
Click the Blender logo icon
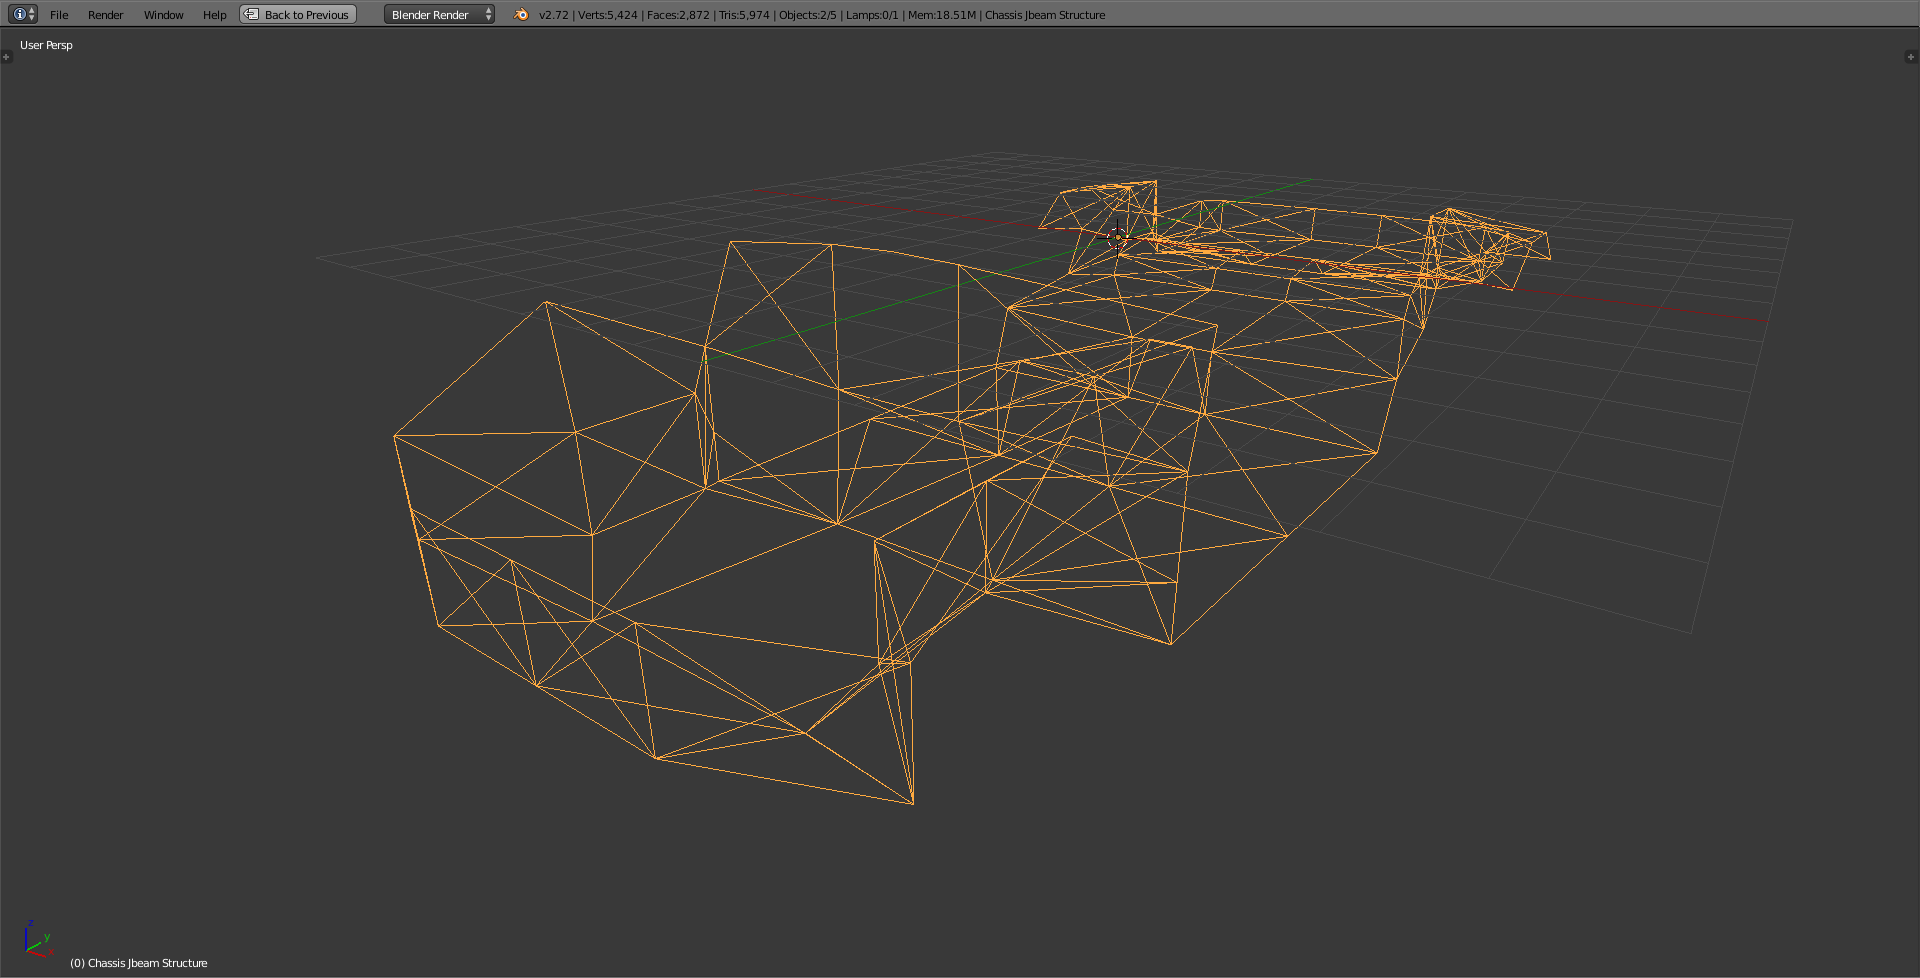(x=520, y=14)
